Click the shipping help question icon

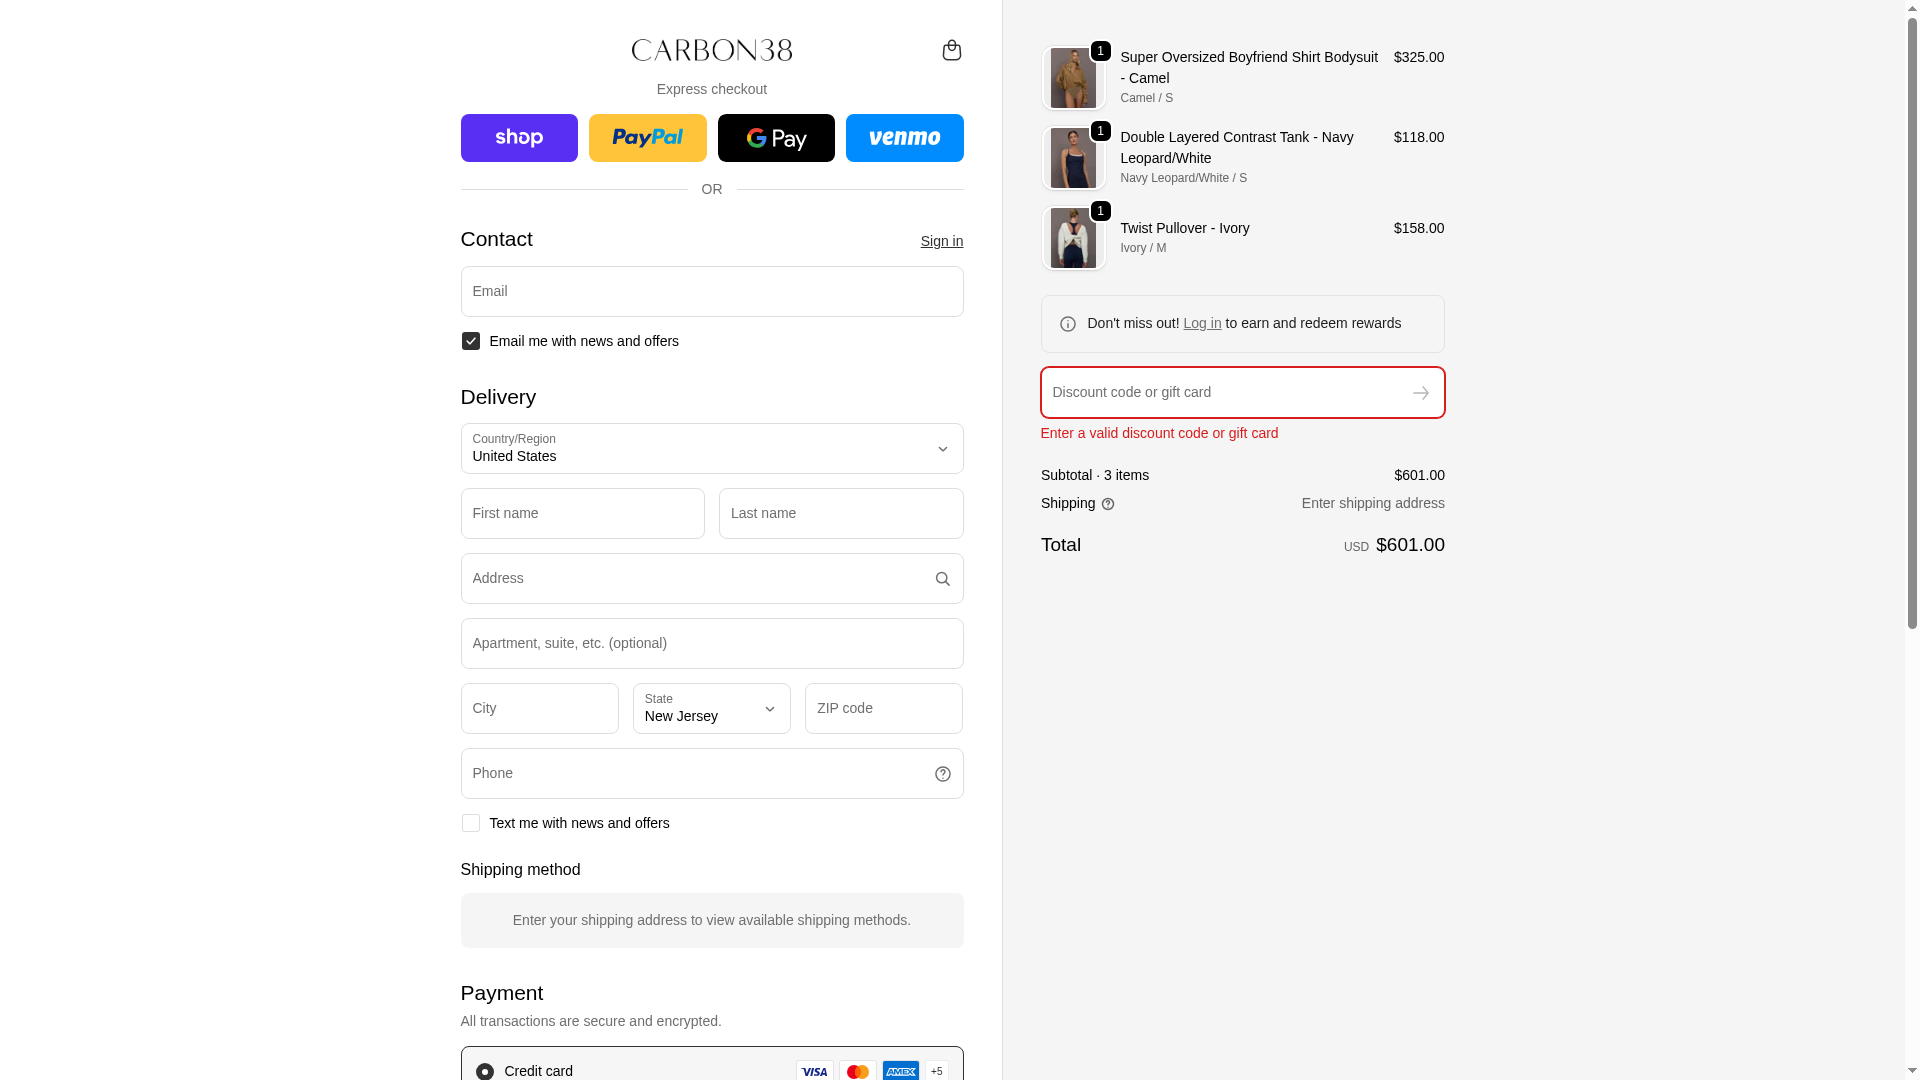click(x=1108, y=504)
